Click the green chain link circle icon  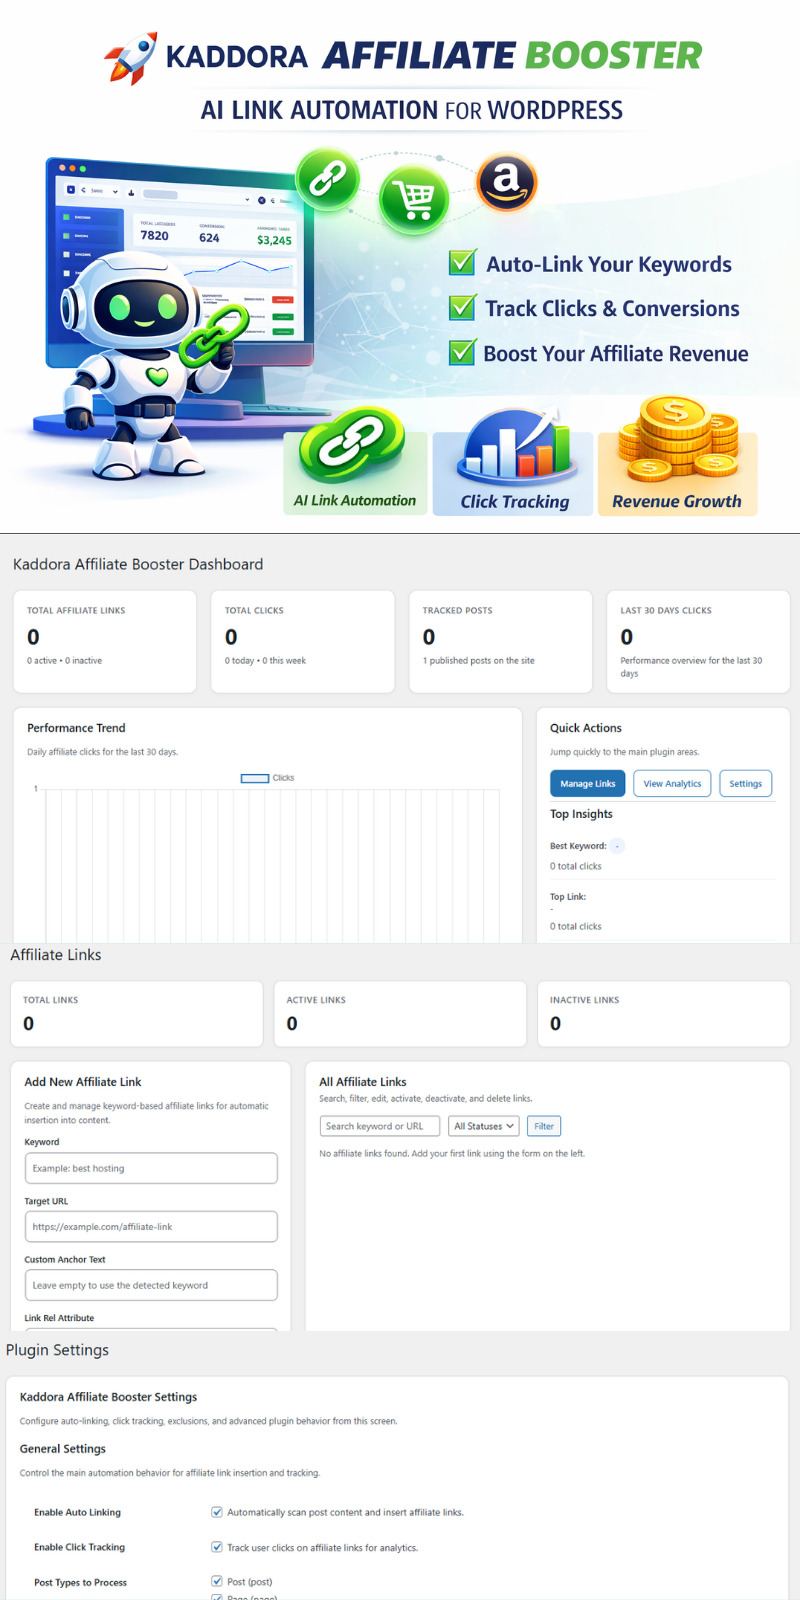click(327, 179)
